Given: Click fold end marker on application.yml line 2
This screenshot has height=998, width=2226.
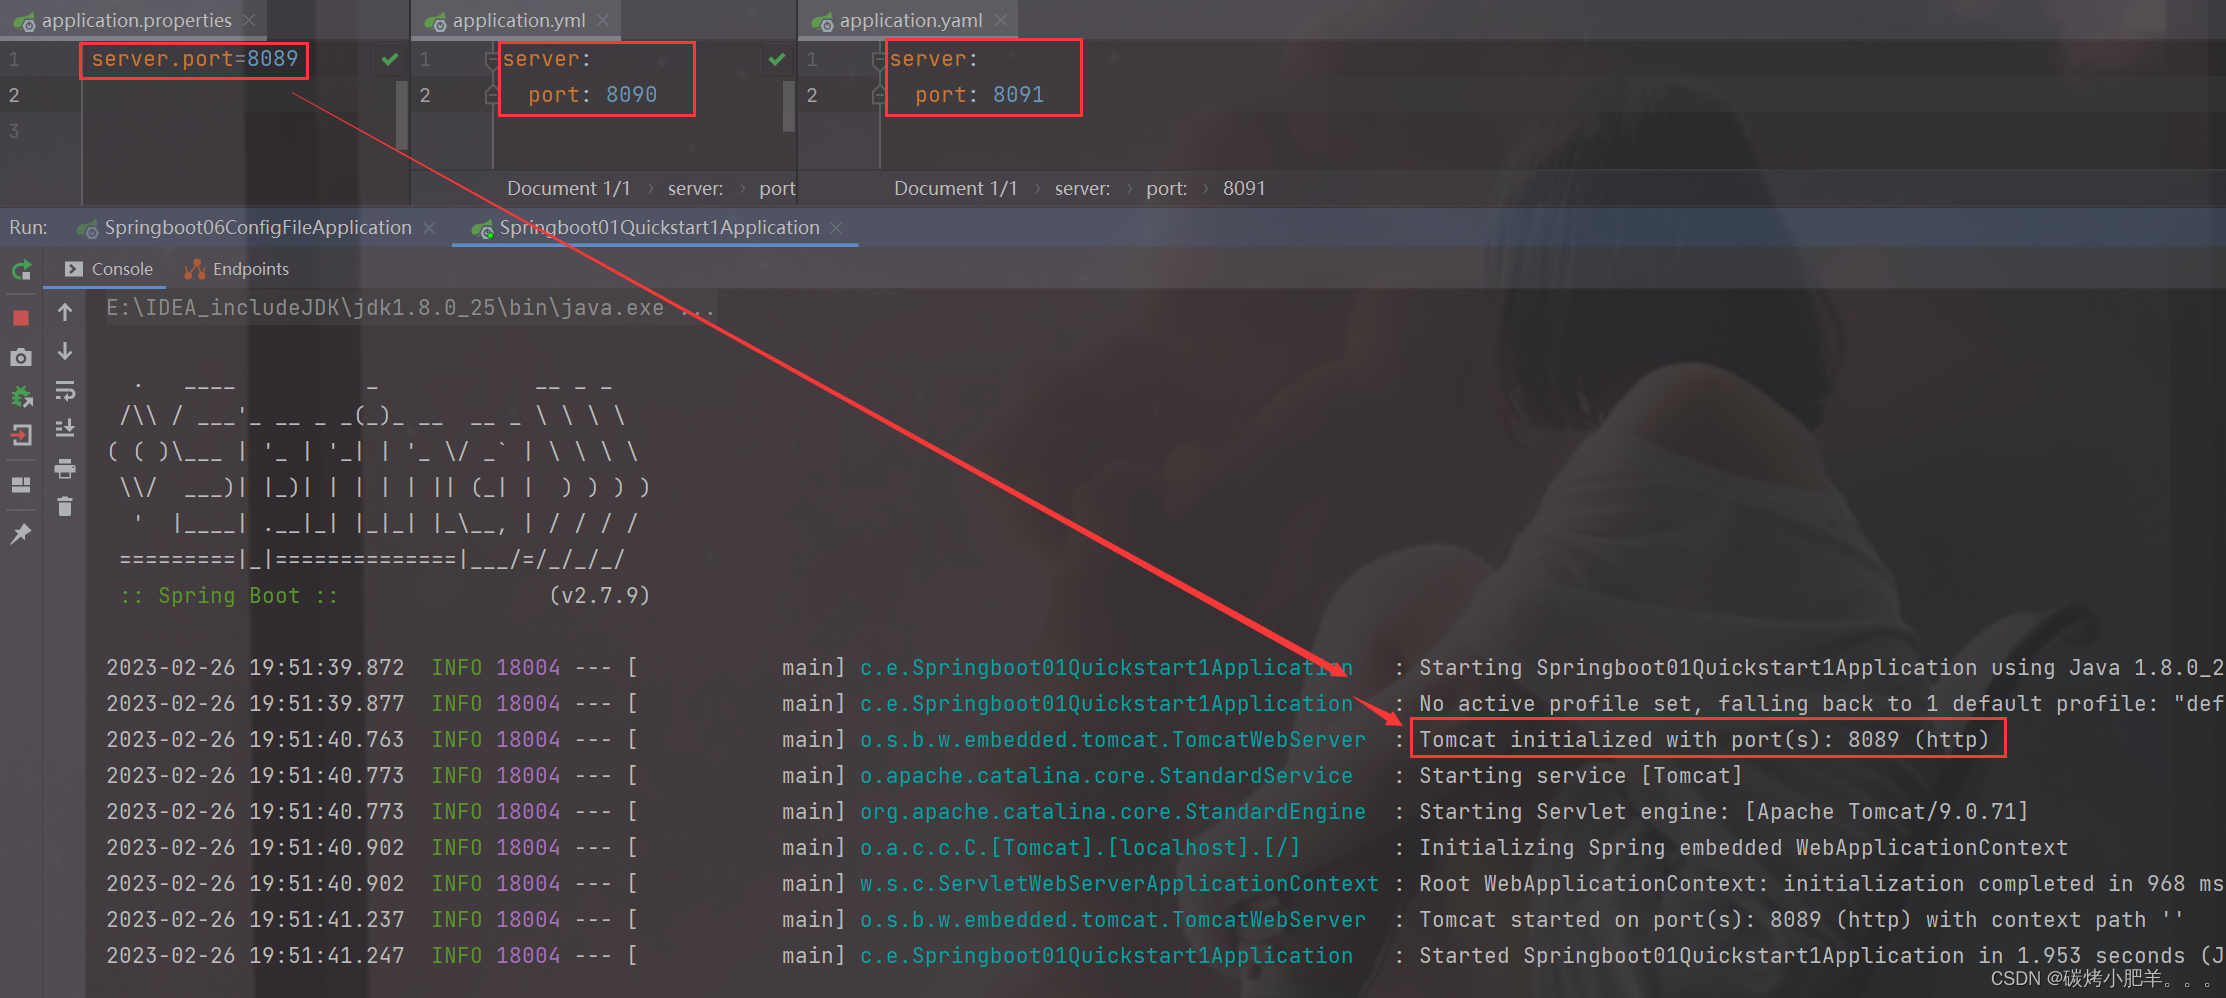Looking at the screenshot, I should tap(491, 95).
